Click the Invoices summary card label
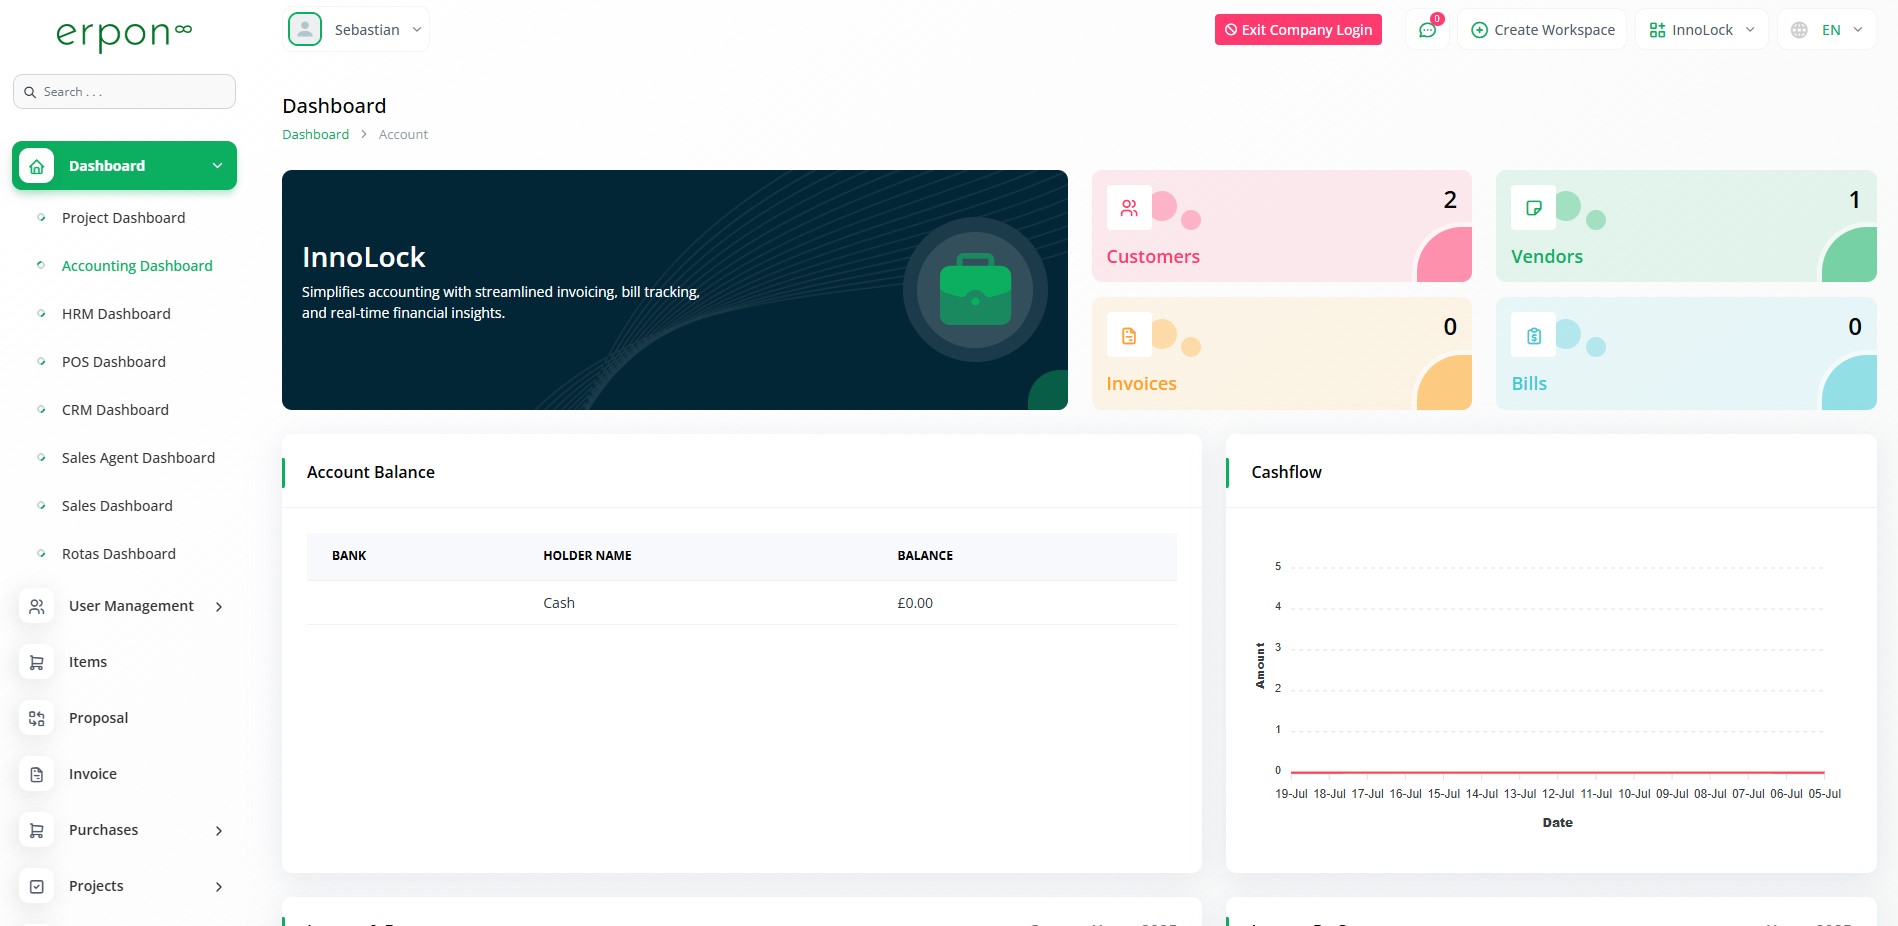Image resolution: width=1898 pixels, height=926 pixels. pyautogui.click(x=1141, y=384)
